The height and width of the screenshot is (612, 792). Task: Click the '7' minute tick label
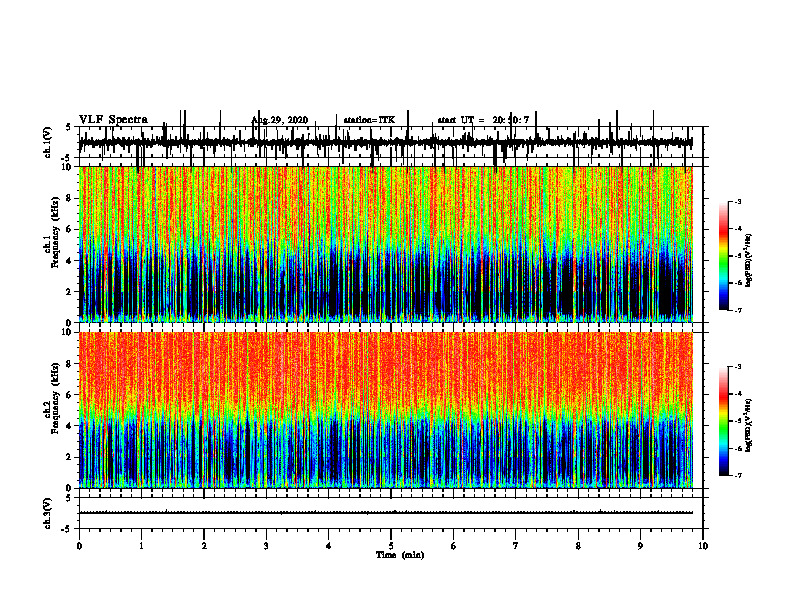pyautogui.click(x=516, y=546)
